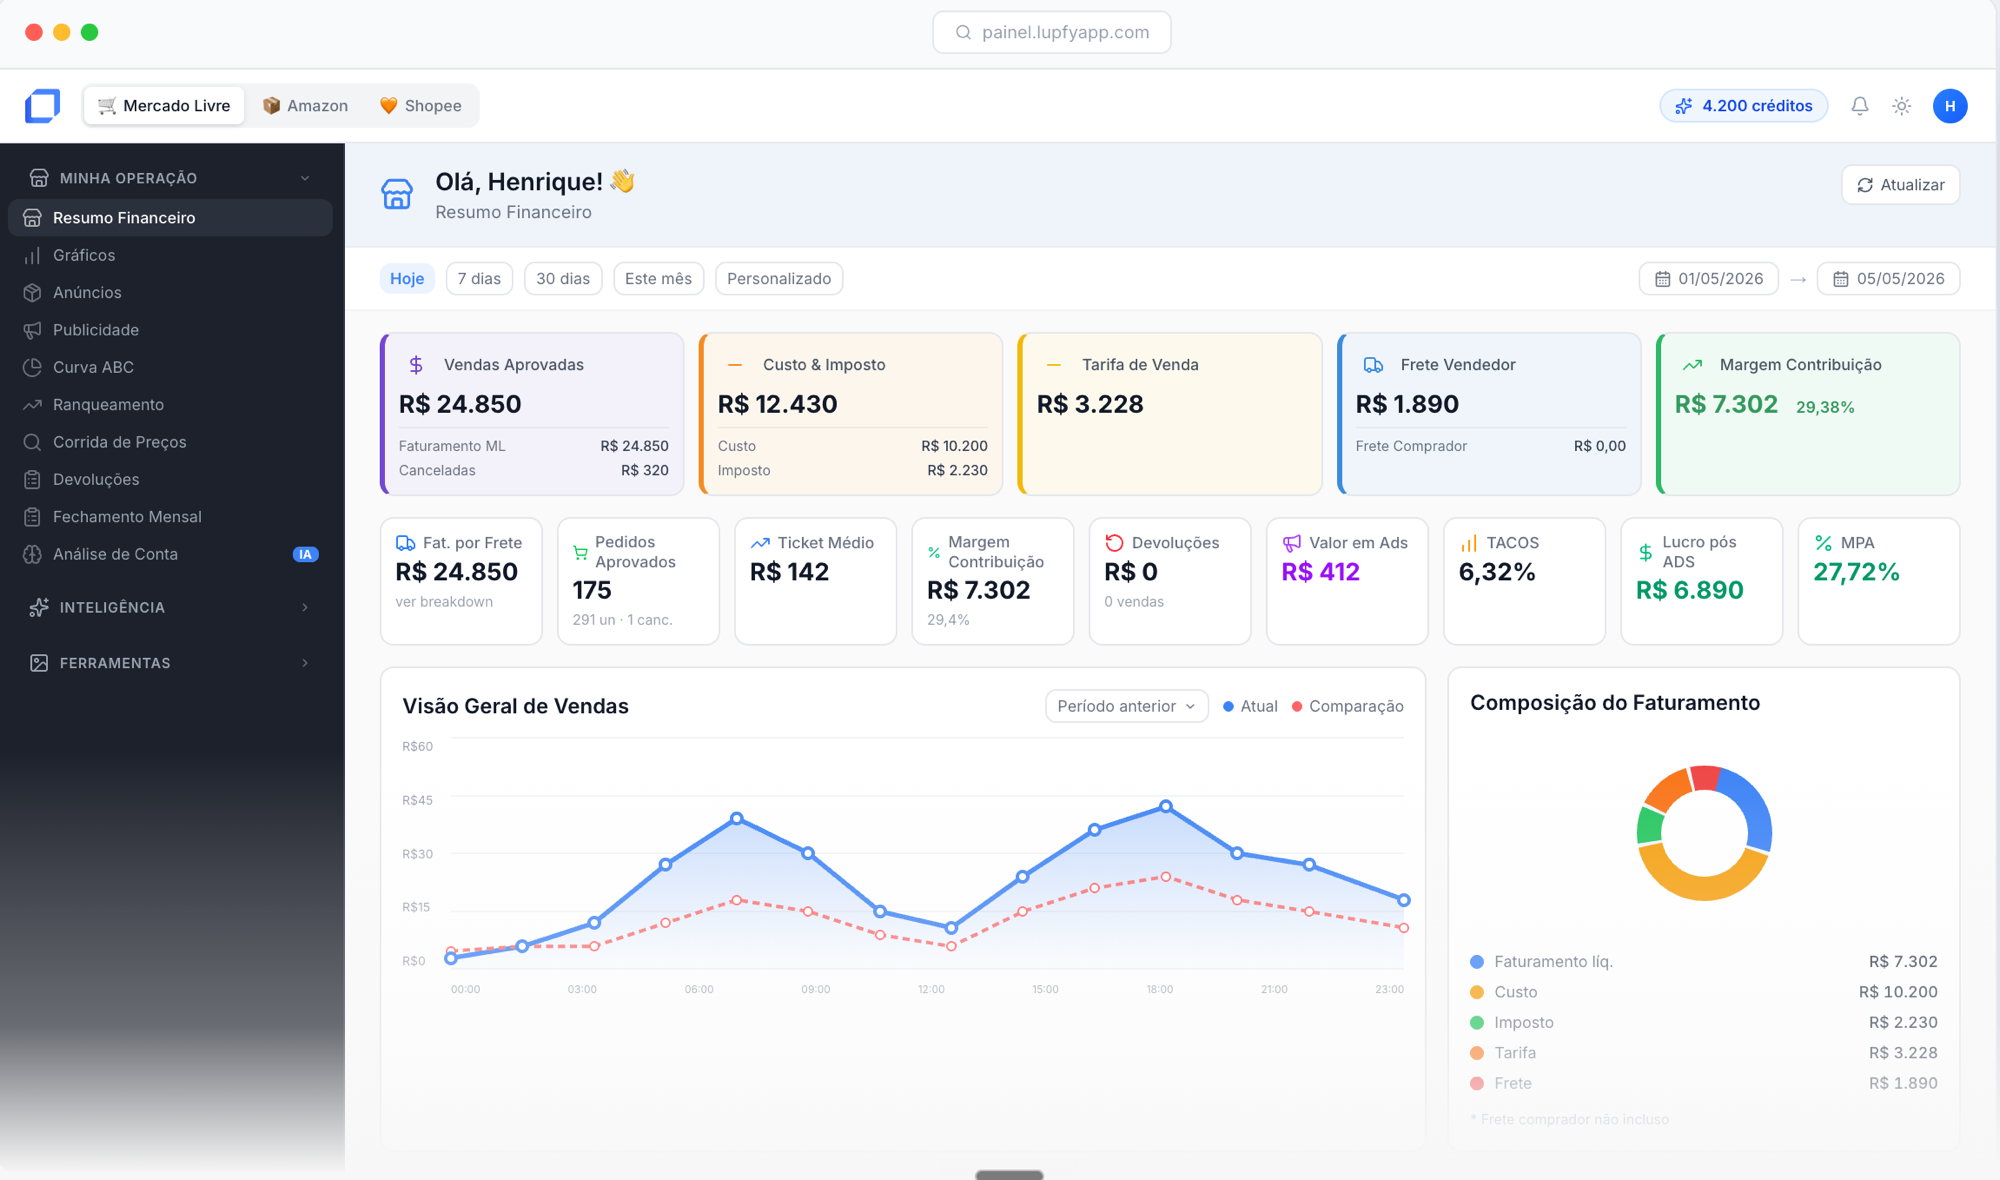Click the dollar icon on Vendas Aprovadas card
This screenshot has width=2000, height=1180.
416,365
